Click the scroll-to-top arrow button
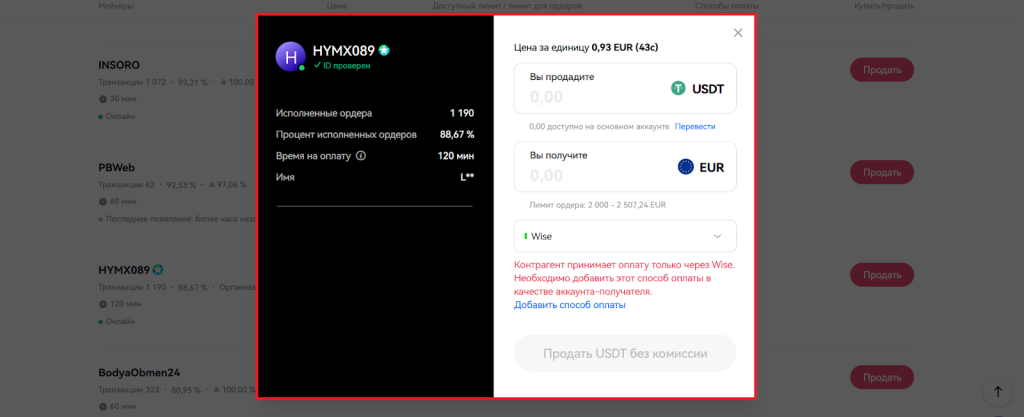The height and width of the screenshot is (417, 1024). tap(996, 392)
